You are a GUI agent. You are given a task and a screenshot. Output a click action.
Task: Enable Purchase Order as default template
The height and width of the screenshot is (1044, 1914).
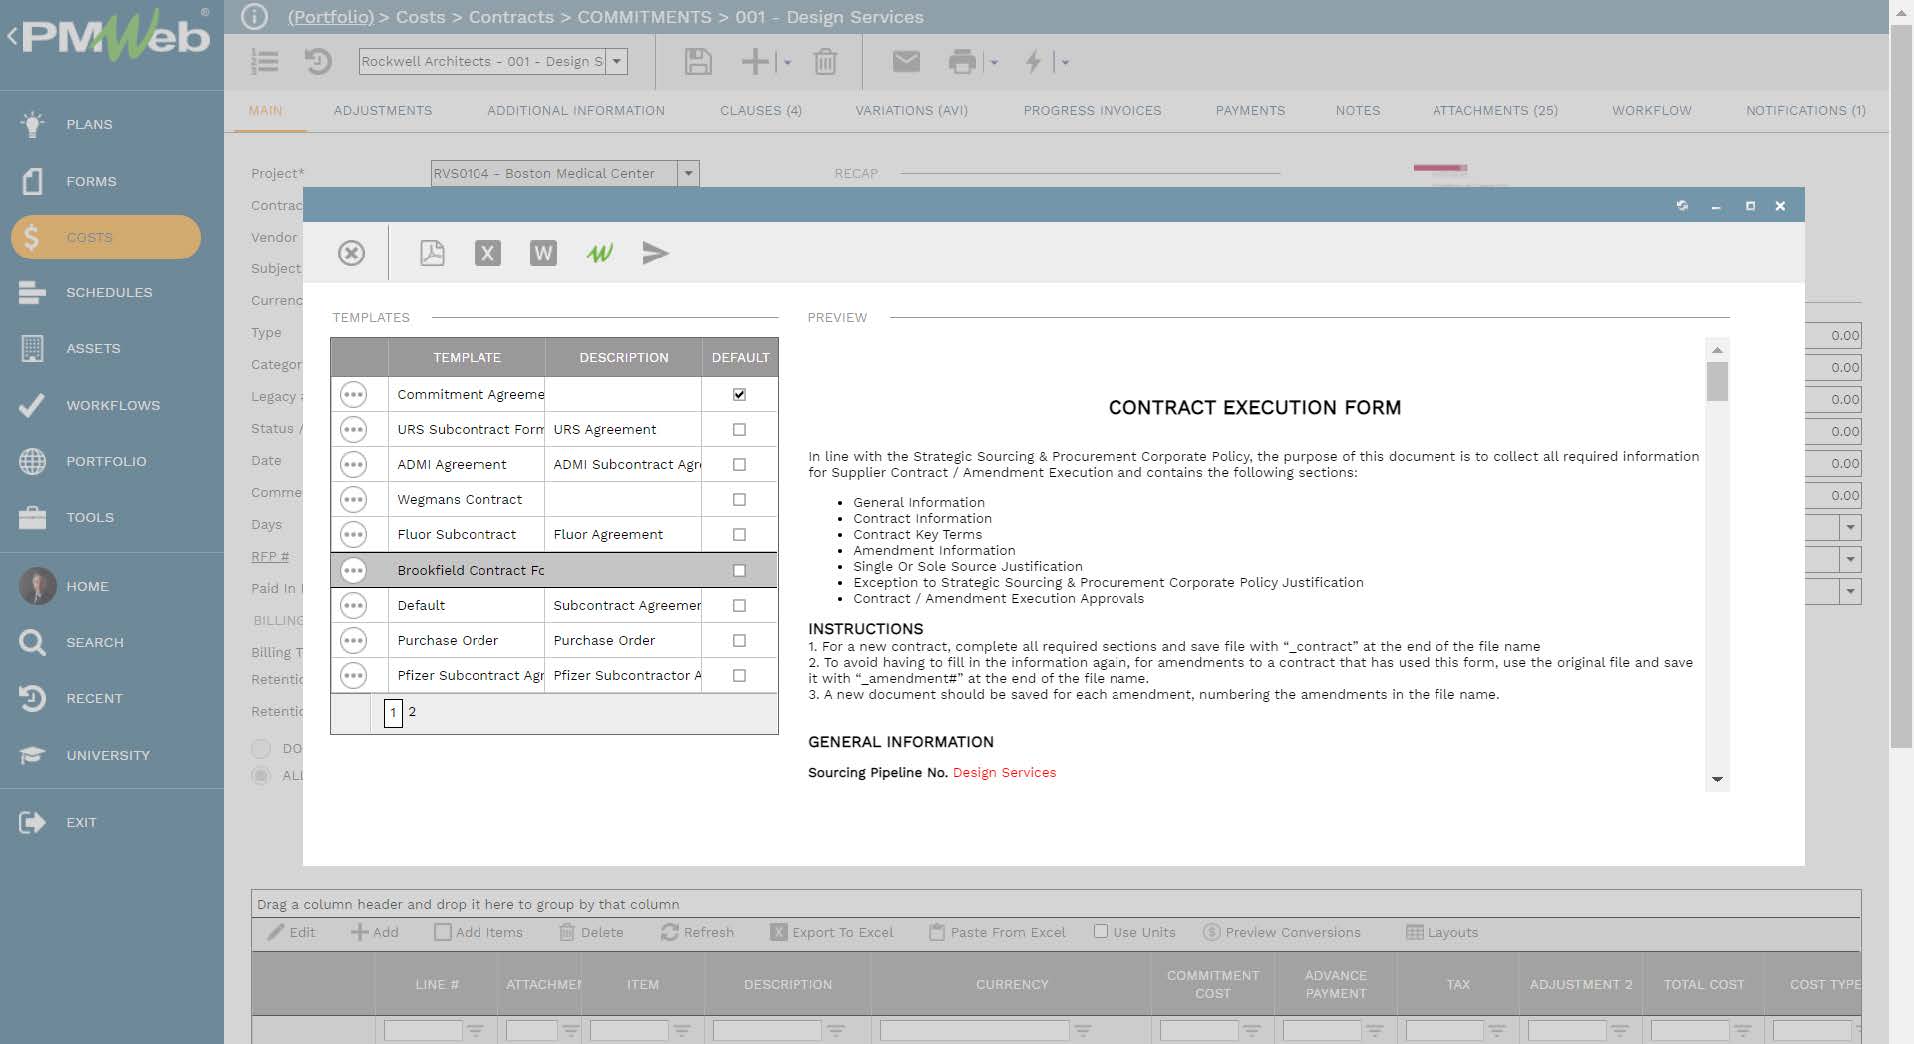tap(739, 640)
